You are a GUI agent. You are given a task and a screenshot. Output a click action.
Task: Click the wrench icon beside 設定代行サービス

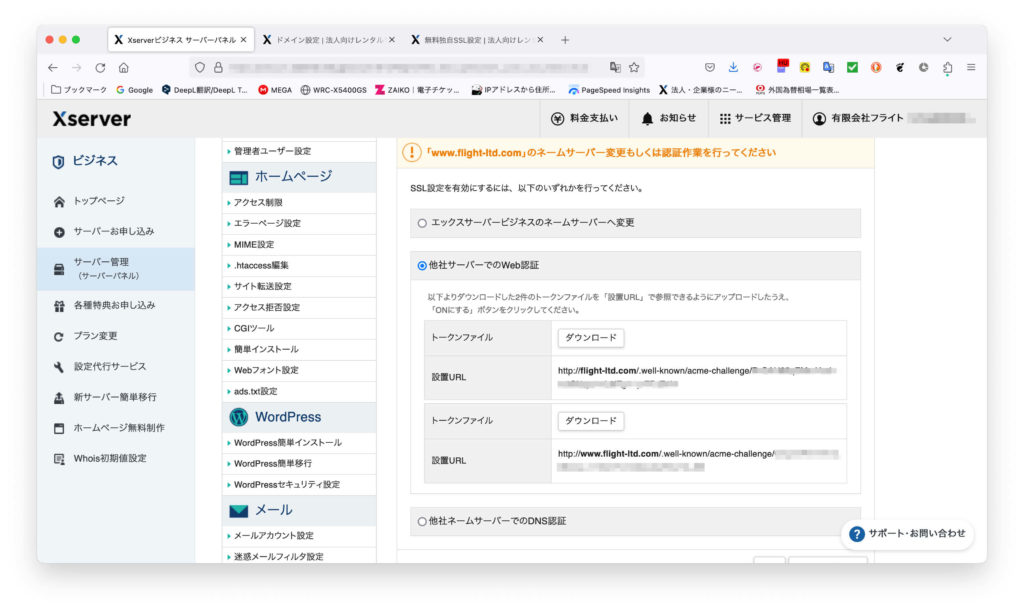coord(59,368)
